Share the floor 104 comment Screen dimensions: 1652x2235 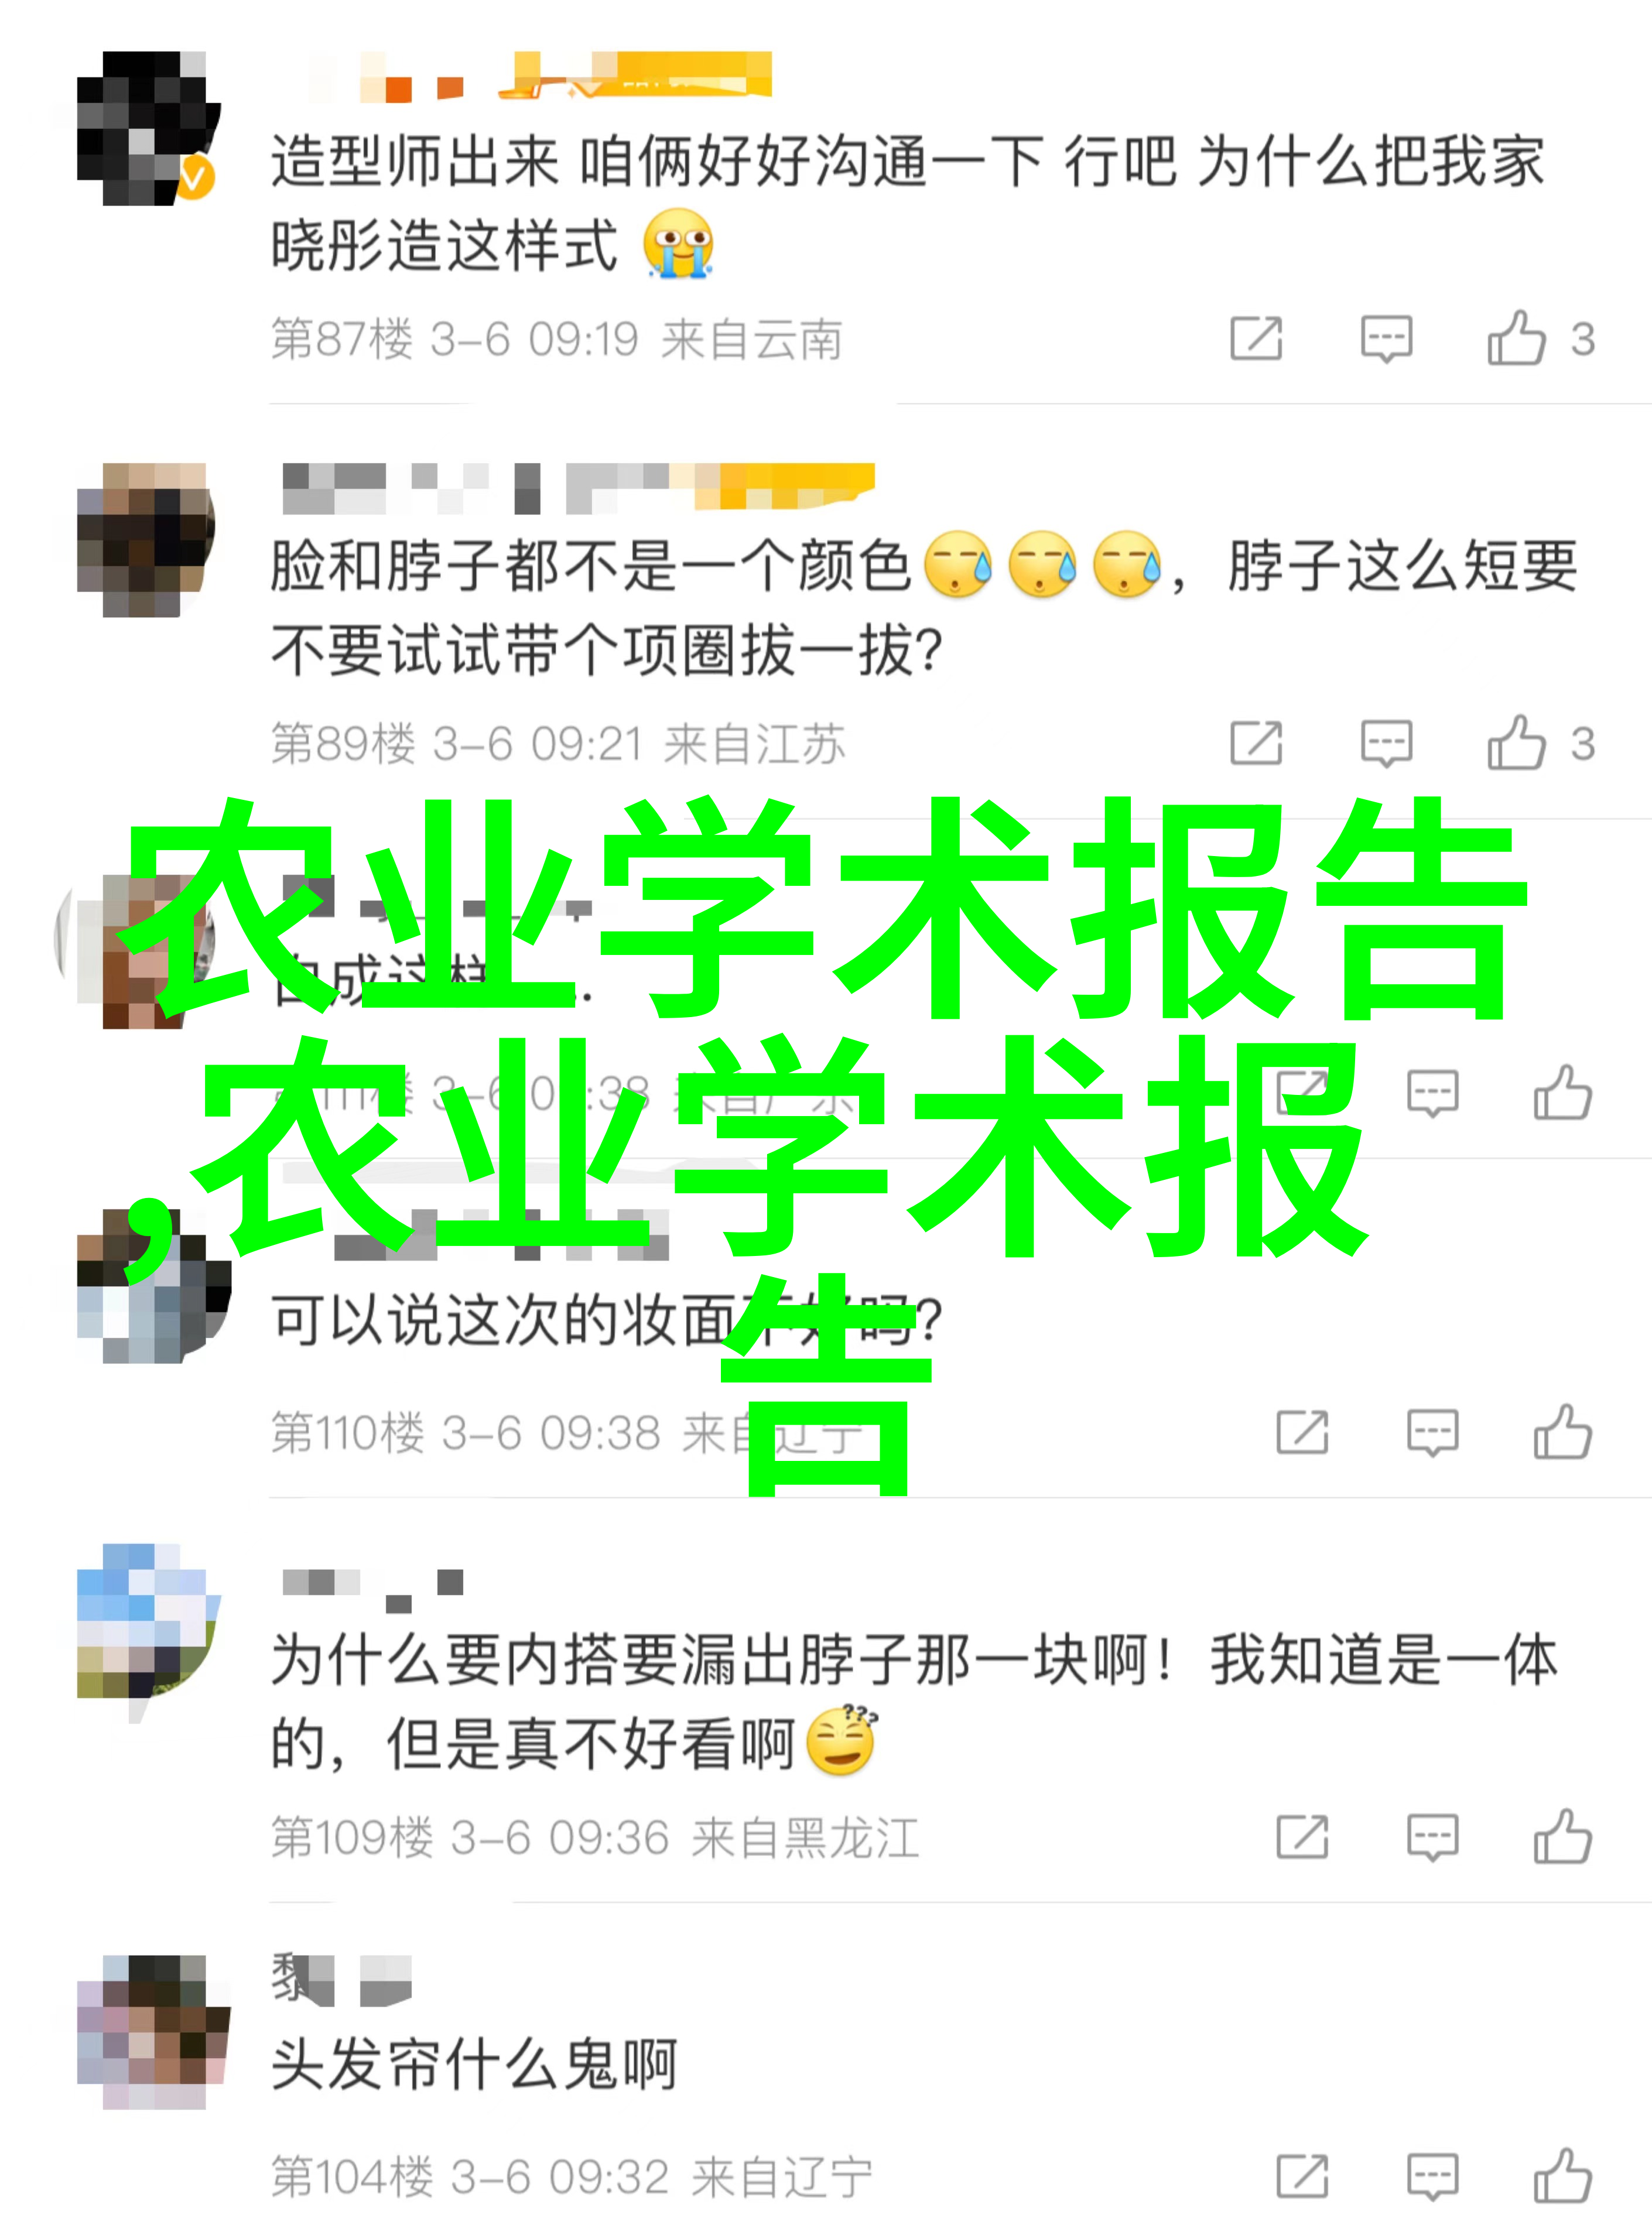pyautogui.click(x=1302, y=2177)
